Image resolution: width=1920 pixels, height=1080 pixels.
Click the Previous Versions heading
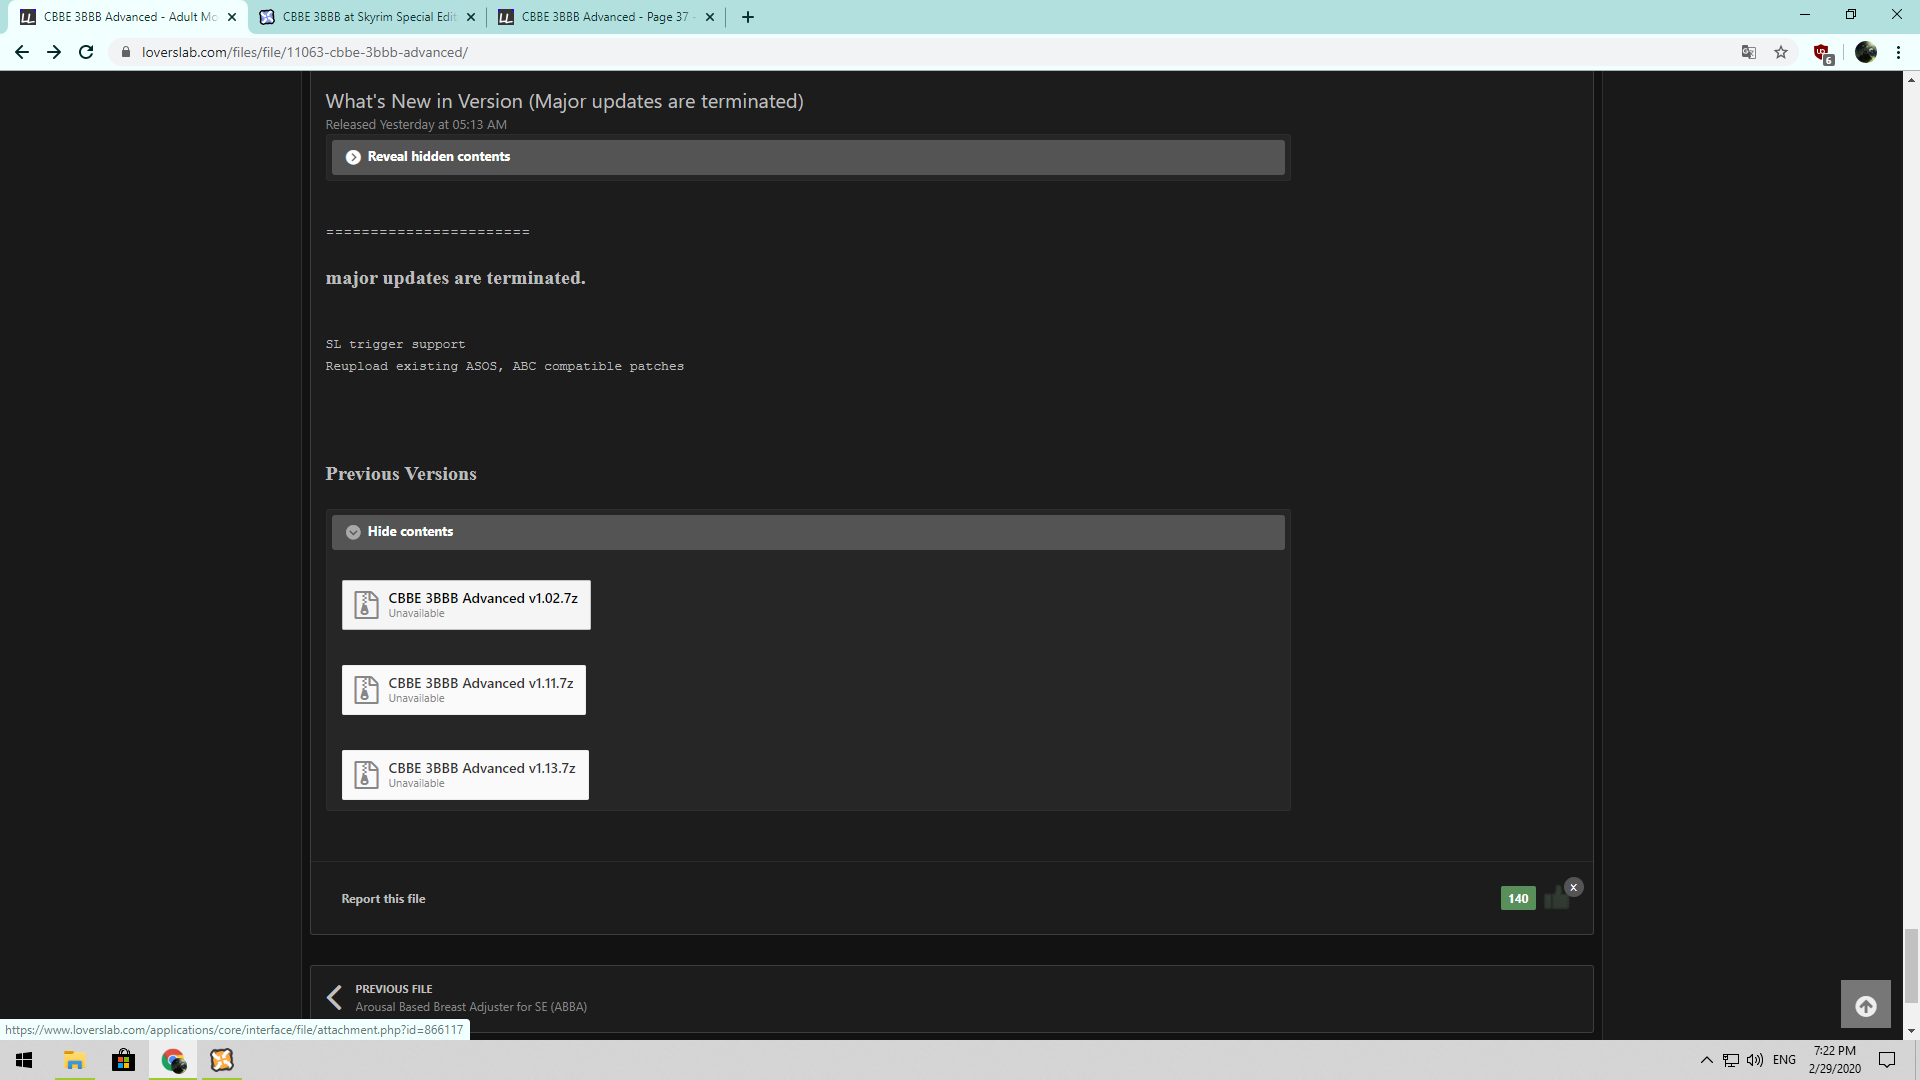pyautogui.click(x=401, y=474)
